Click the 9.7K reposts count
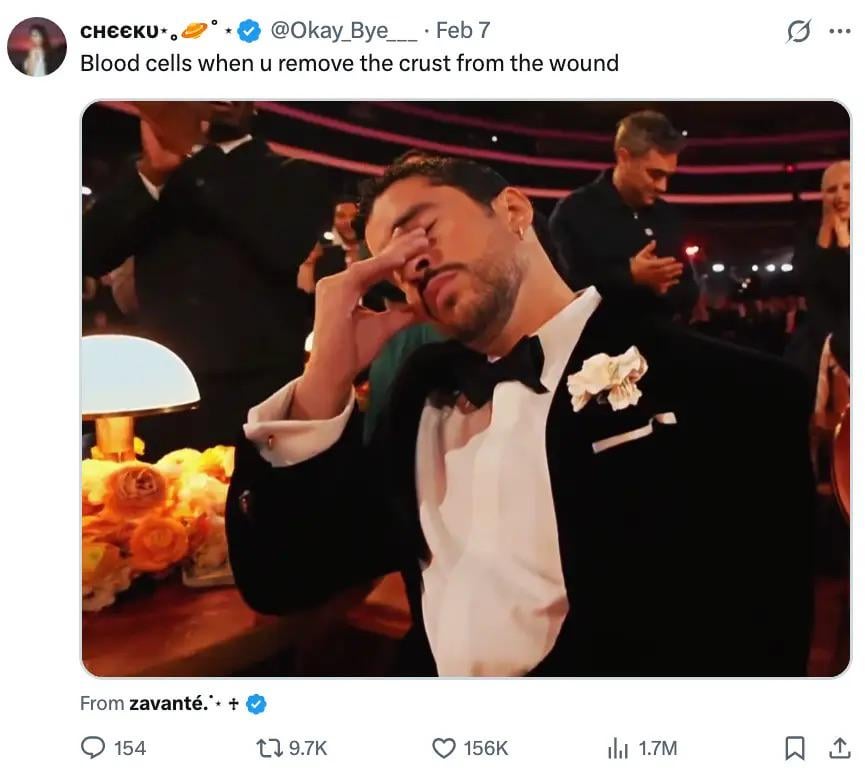The height and width of the screenshot is (776, 865). tap(308, 747)
